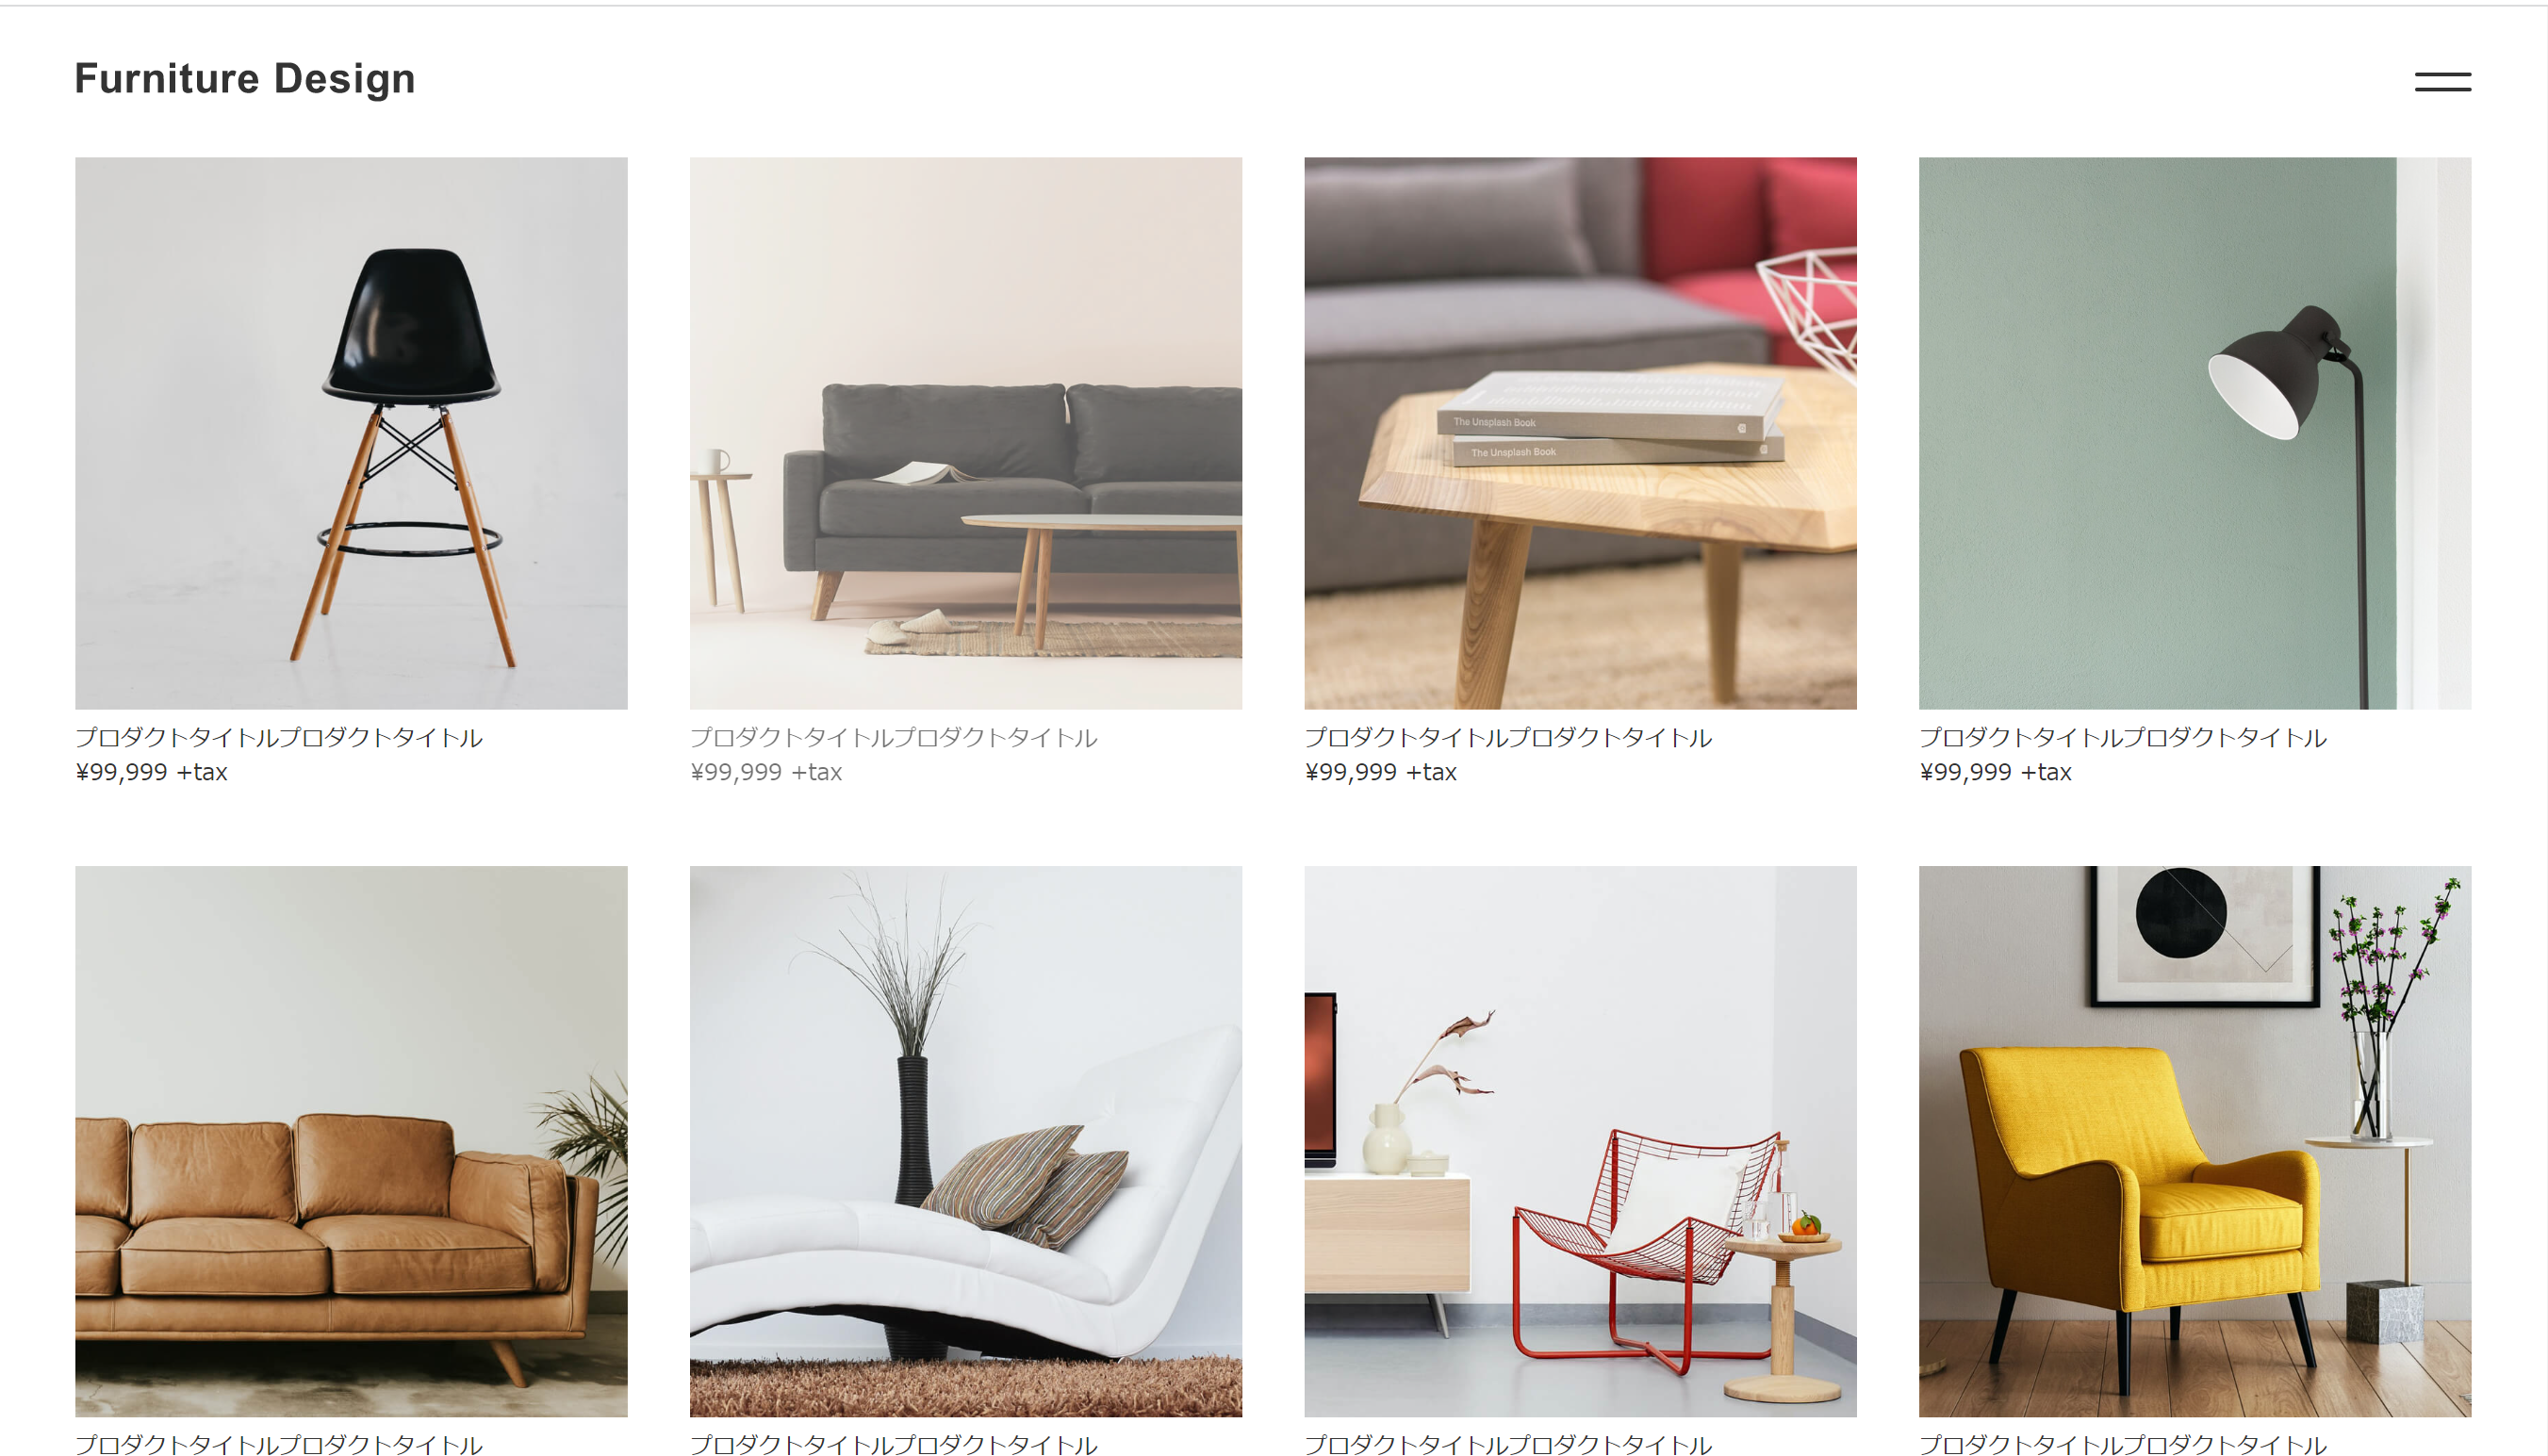The image size is (2548, 1456).
Task: Click the product title under bar stool
Action: (x=279, y=738)
